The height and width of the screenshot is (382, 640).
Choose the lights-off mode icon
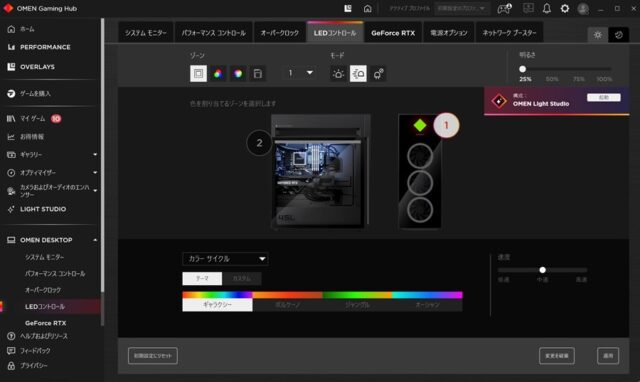coord(378,74)
